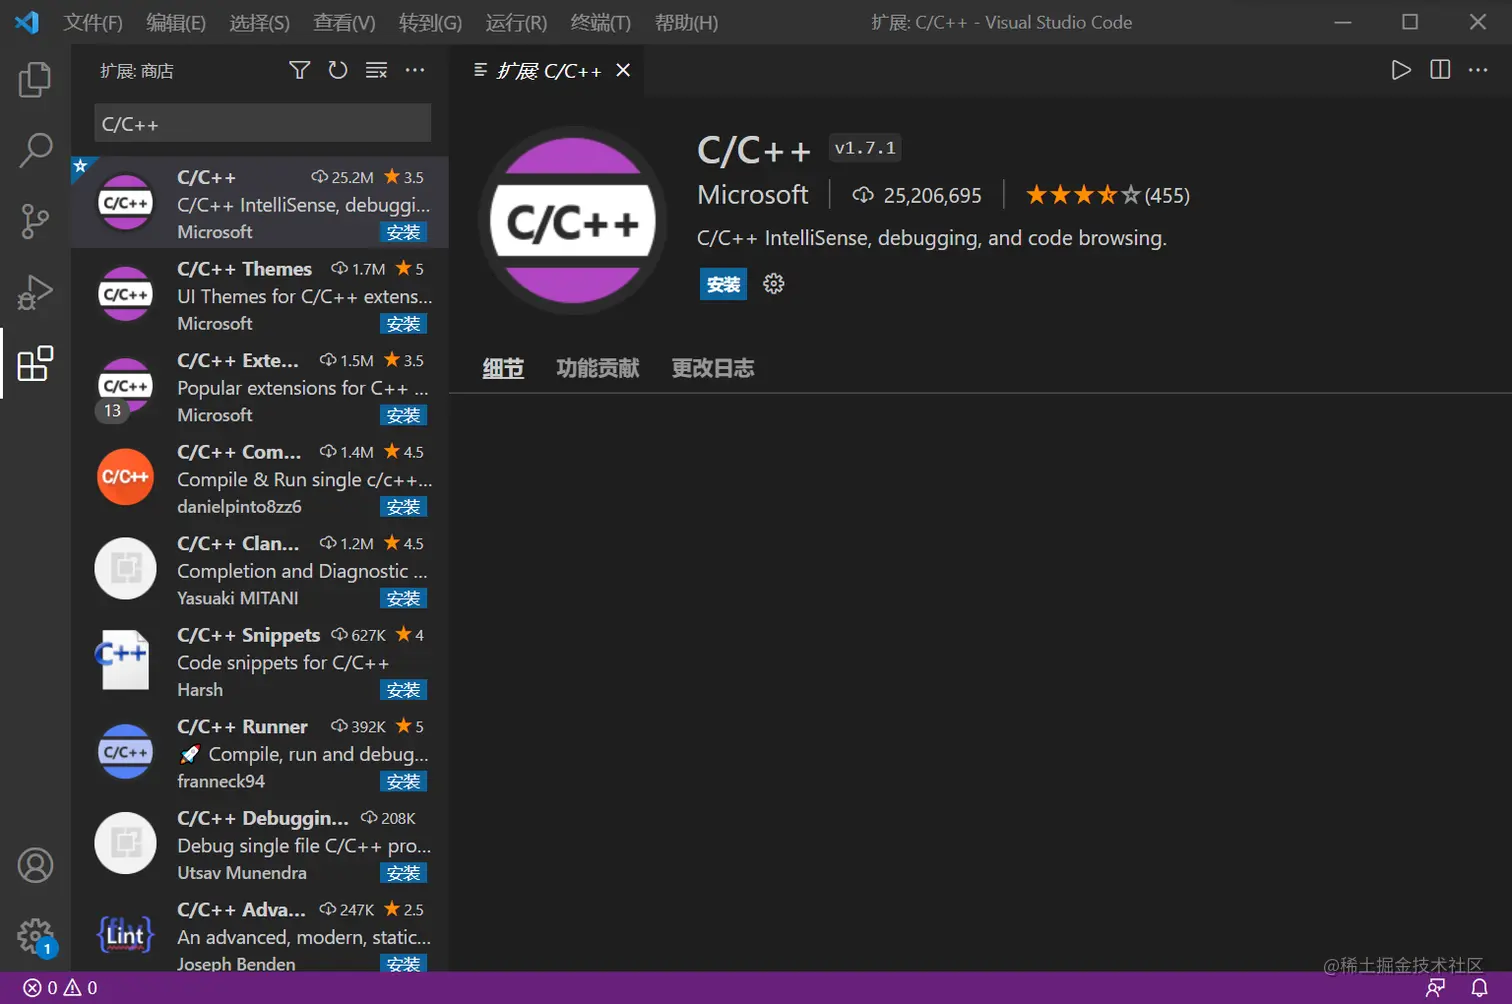
Task: Open the extensions filter icon
Action: (x=299, y=70)
